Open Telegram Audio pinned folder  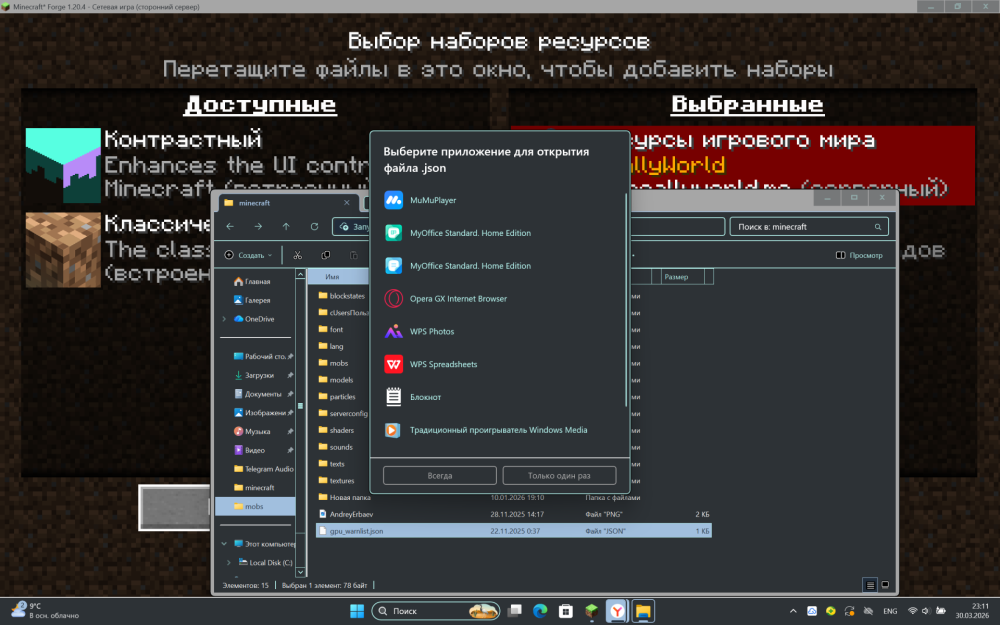tap(263, 469)
